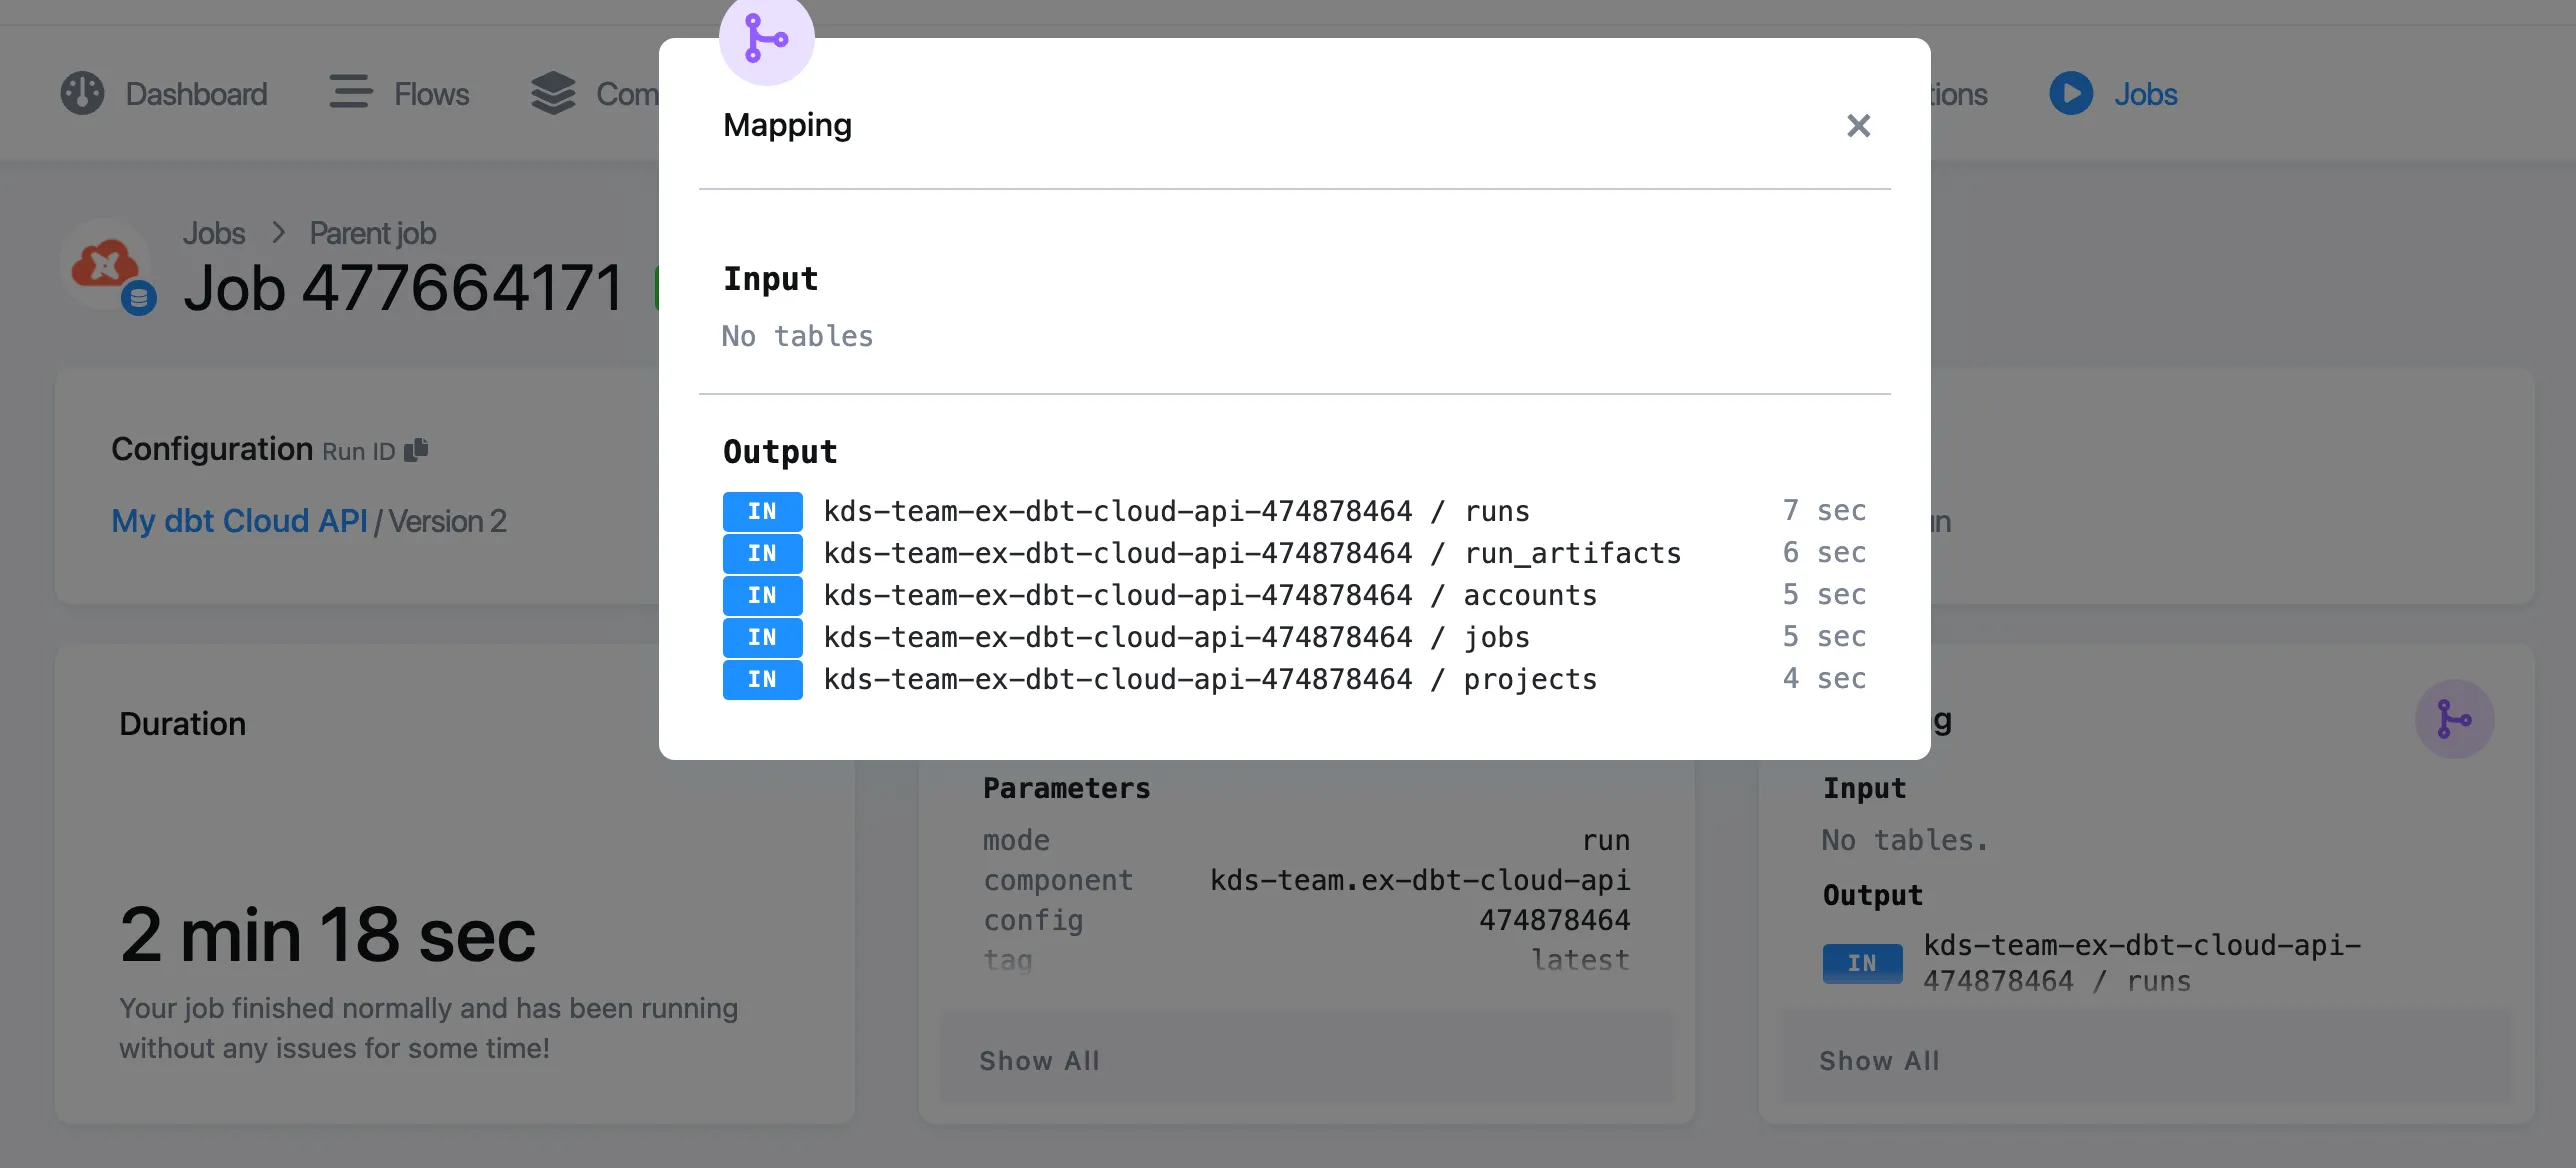Click the Jobs breadcrumb link
Viewport: 2576px width, 1168px height.
[x=213, y=233]
